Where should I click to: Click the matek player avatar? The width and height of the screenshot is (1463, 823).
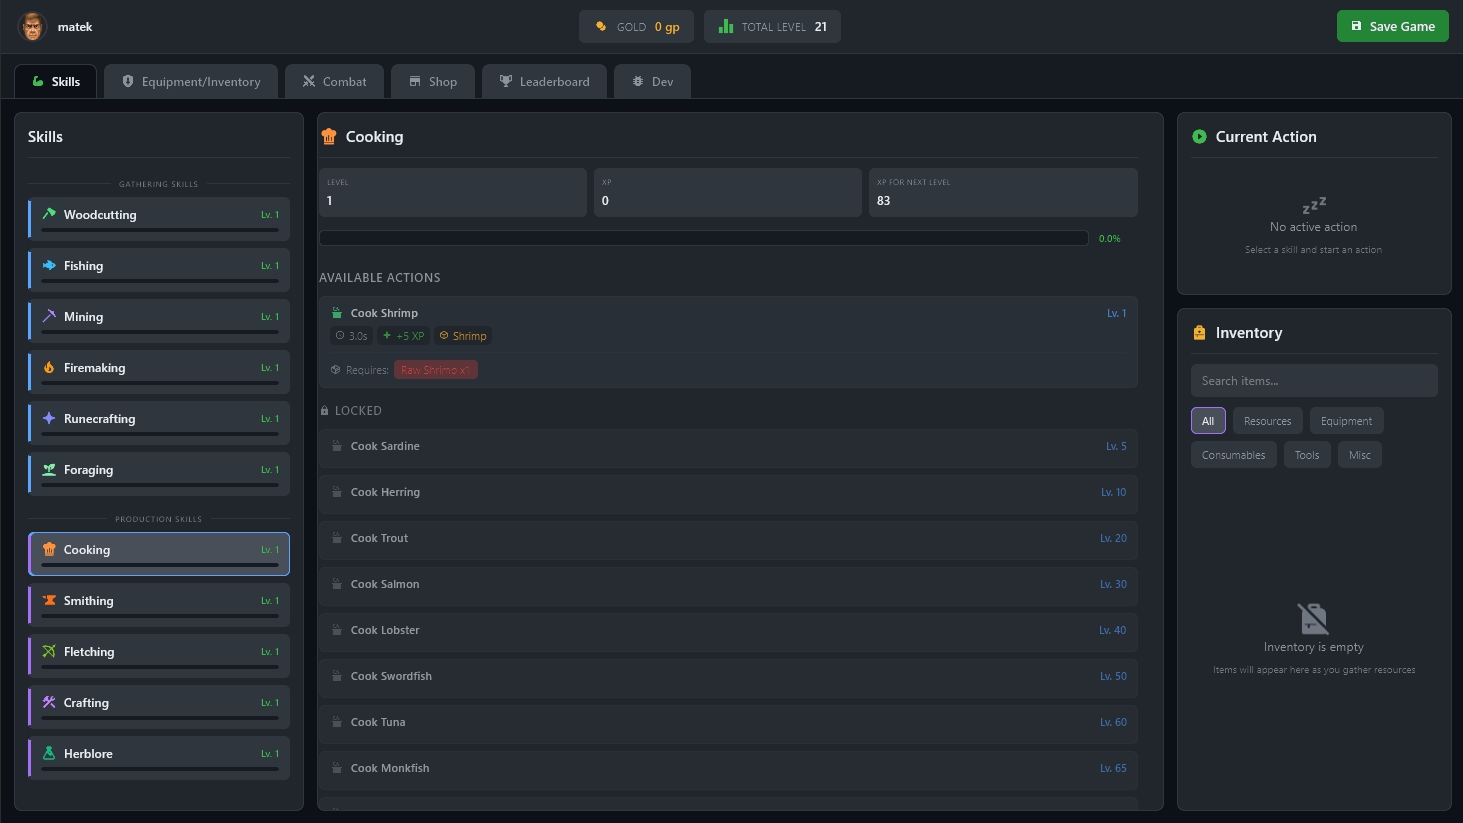(x=33, y=27)
